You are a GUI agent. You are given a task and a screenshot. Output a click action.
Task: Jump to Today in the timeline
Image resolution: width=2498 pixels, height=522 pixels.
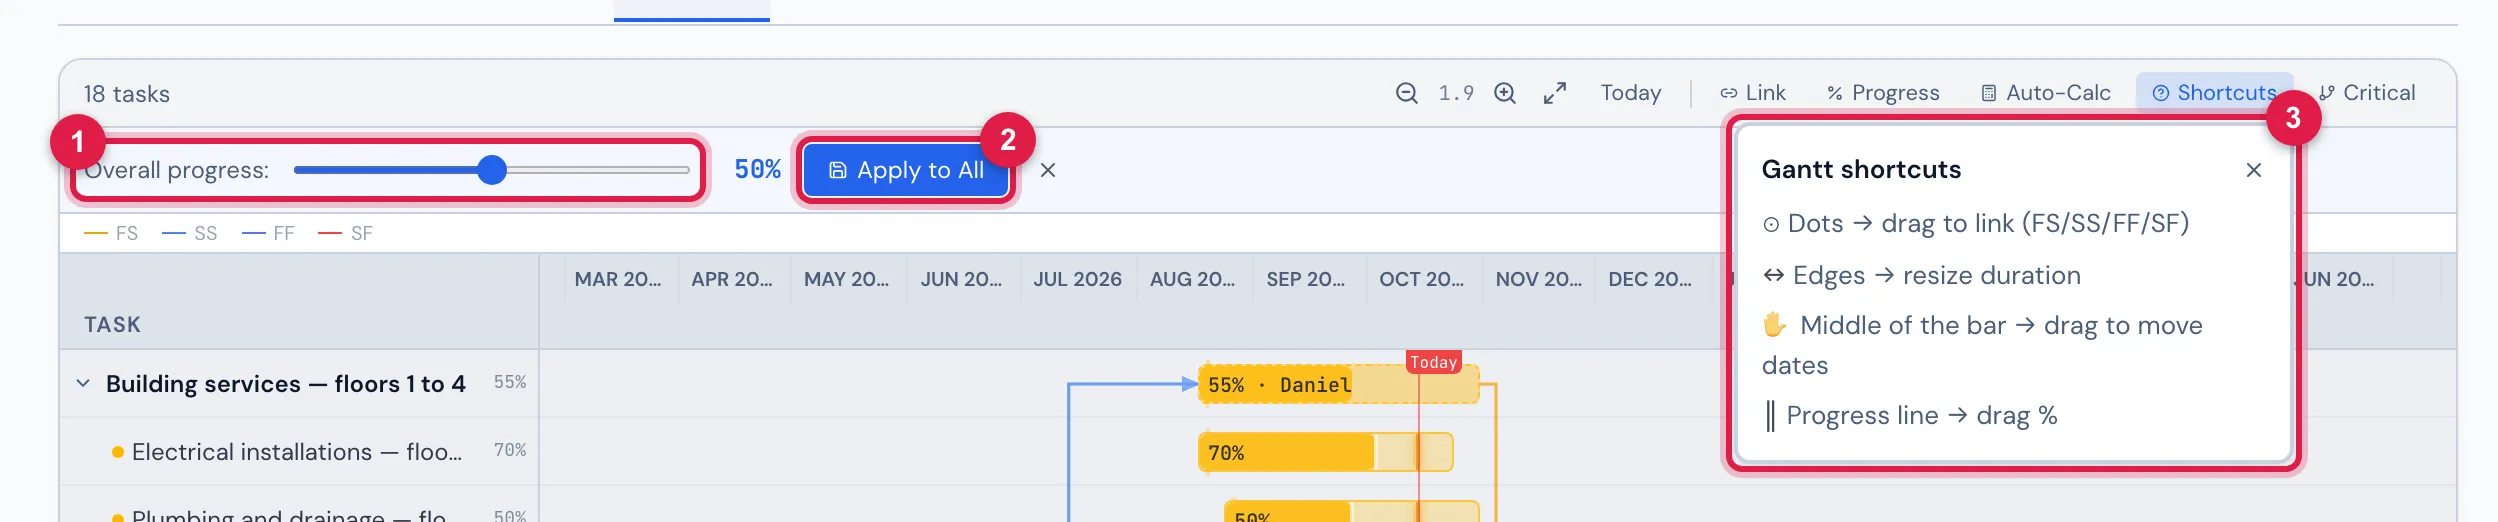pos(1631,93)
